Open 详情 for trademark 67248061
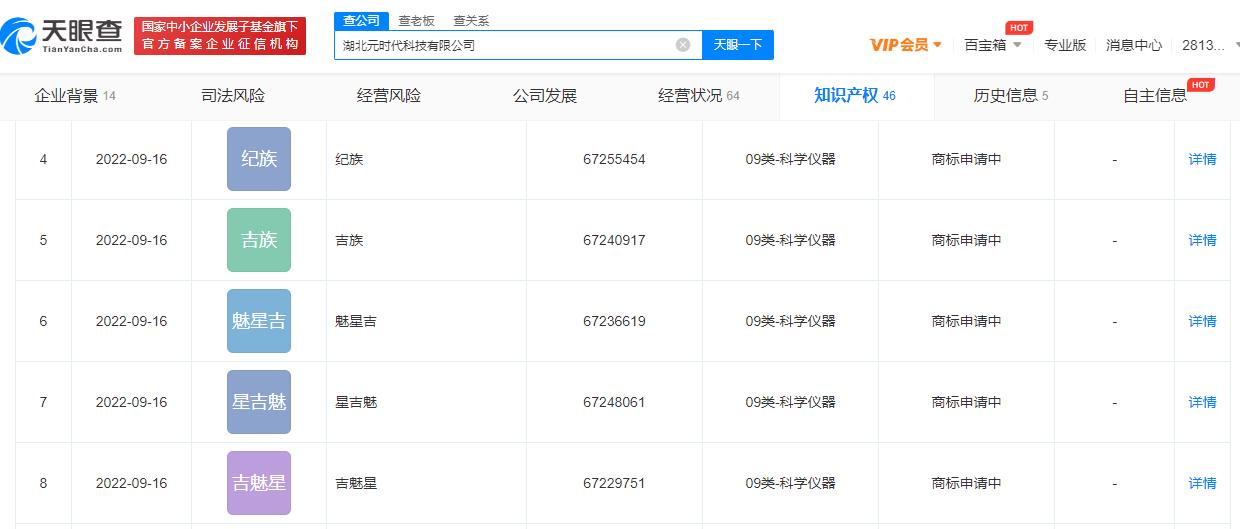Screen dimensions: 1240x529 1202,402
